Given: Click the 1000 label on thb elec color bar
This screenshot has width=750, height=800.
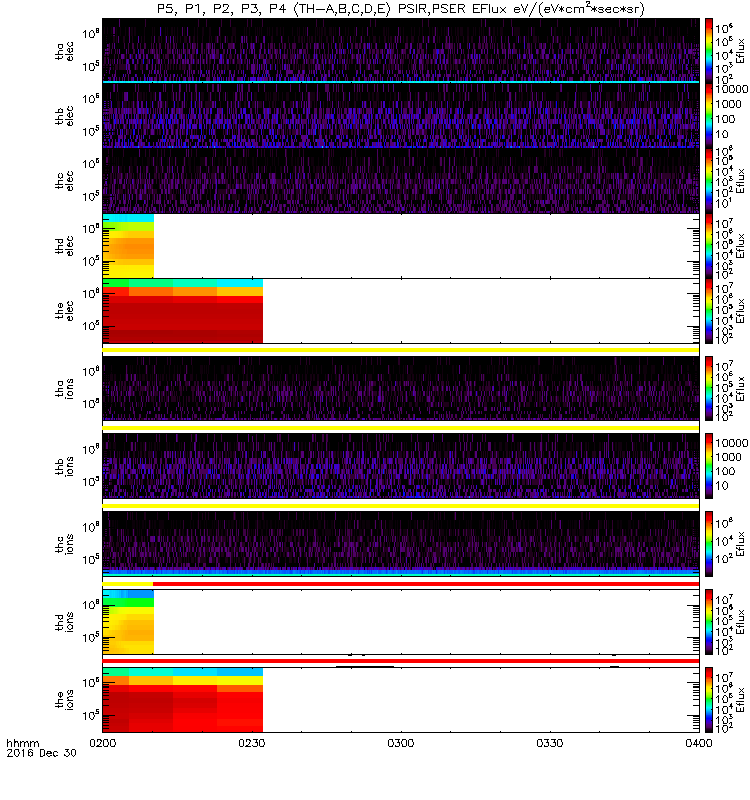Looking at the screenshot, I should pos(728,104).
